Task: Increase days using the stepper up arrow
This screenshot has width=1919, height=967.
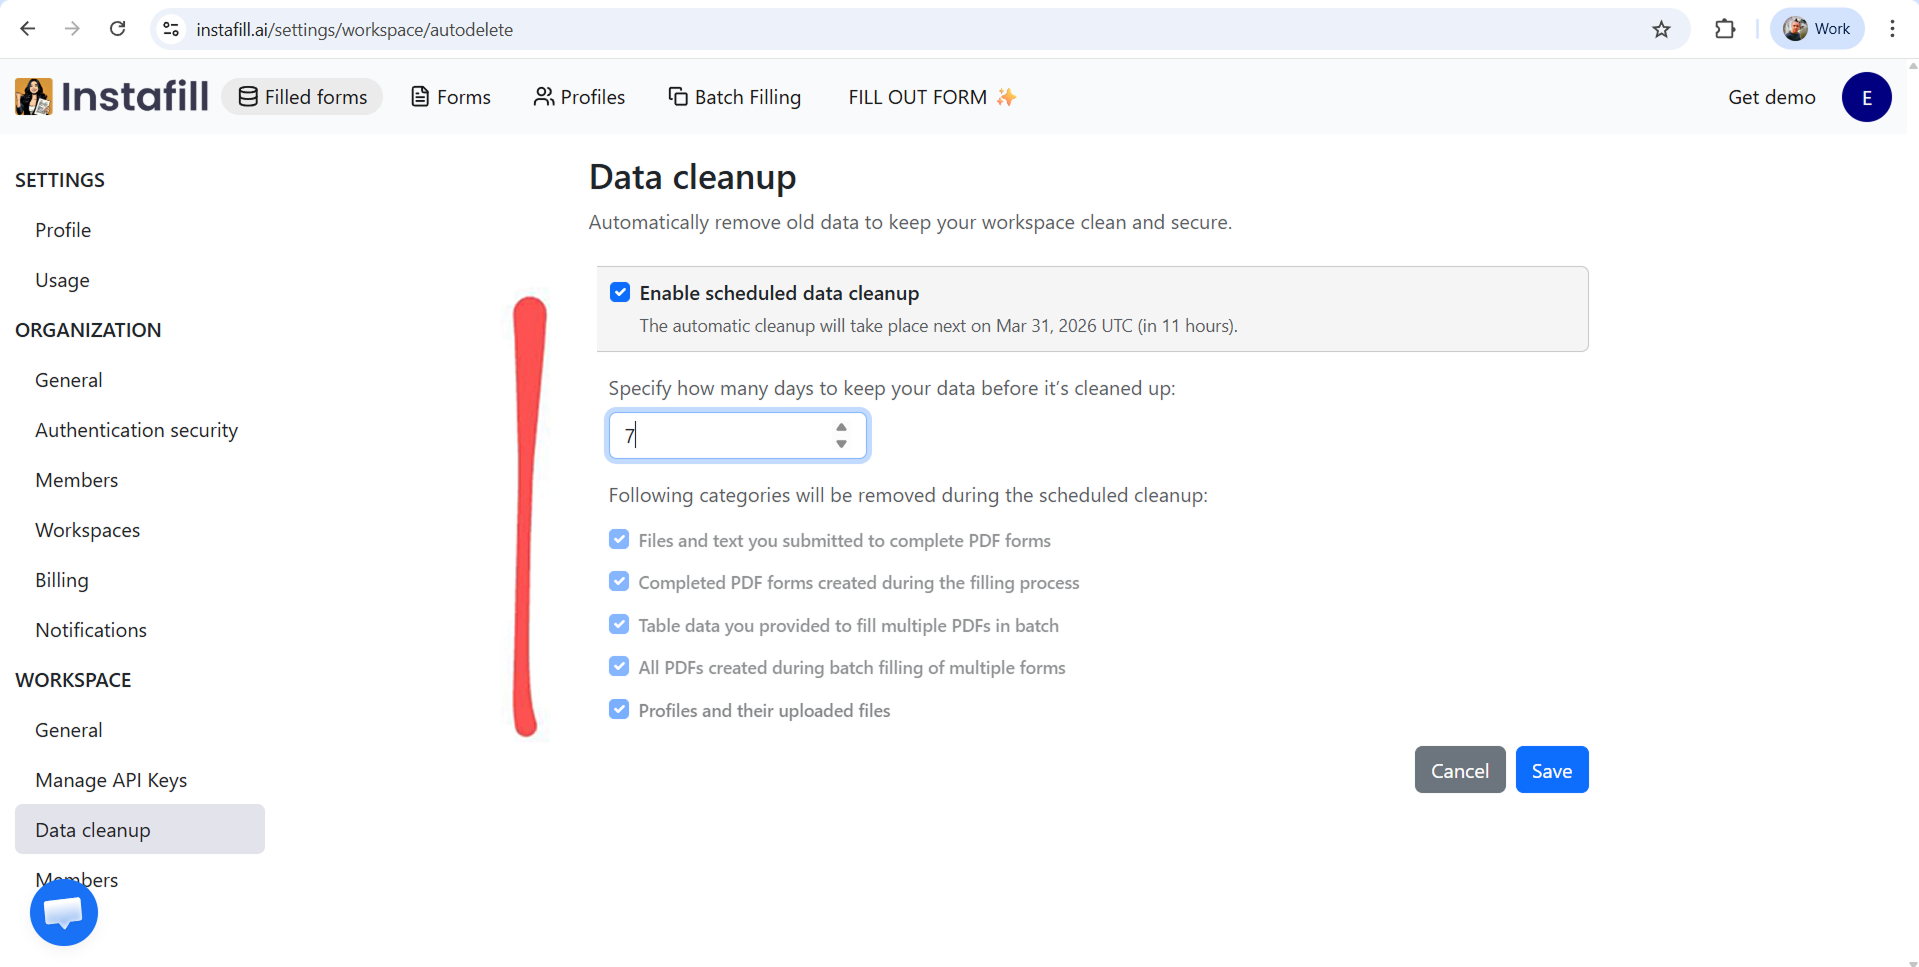Action: pos(840,428)
